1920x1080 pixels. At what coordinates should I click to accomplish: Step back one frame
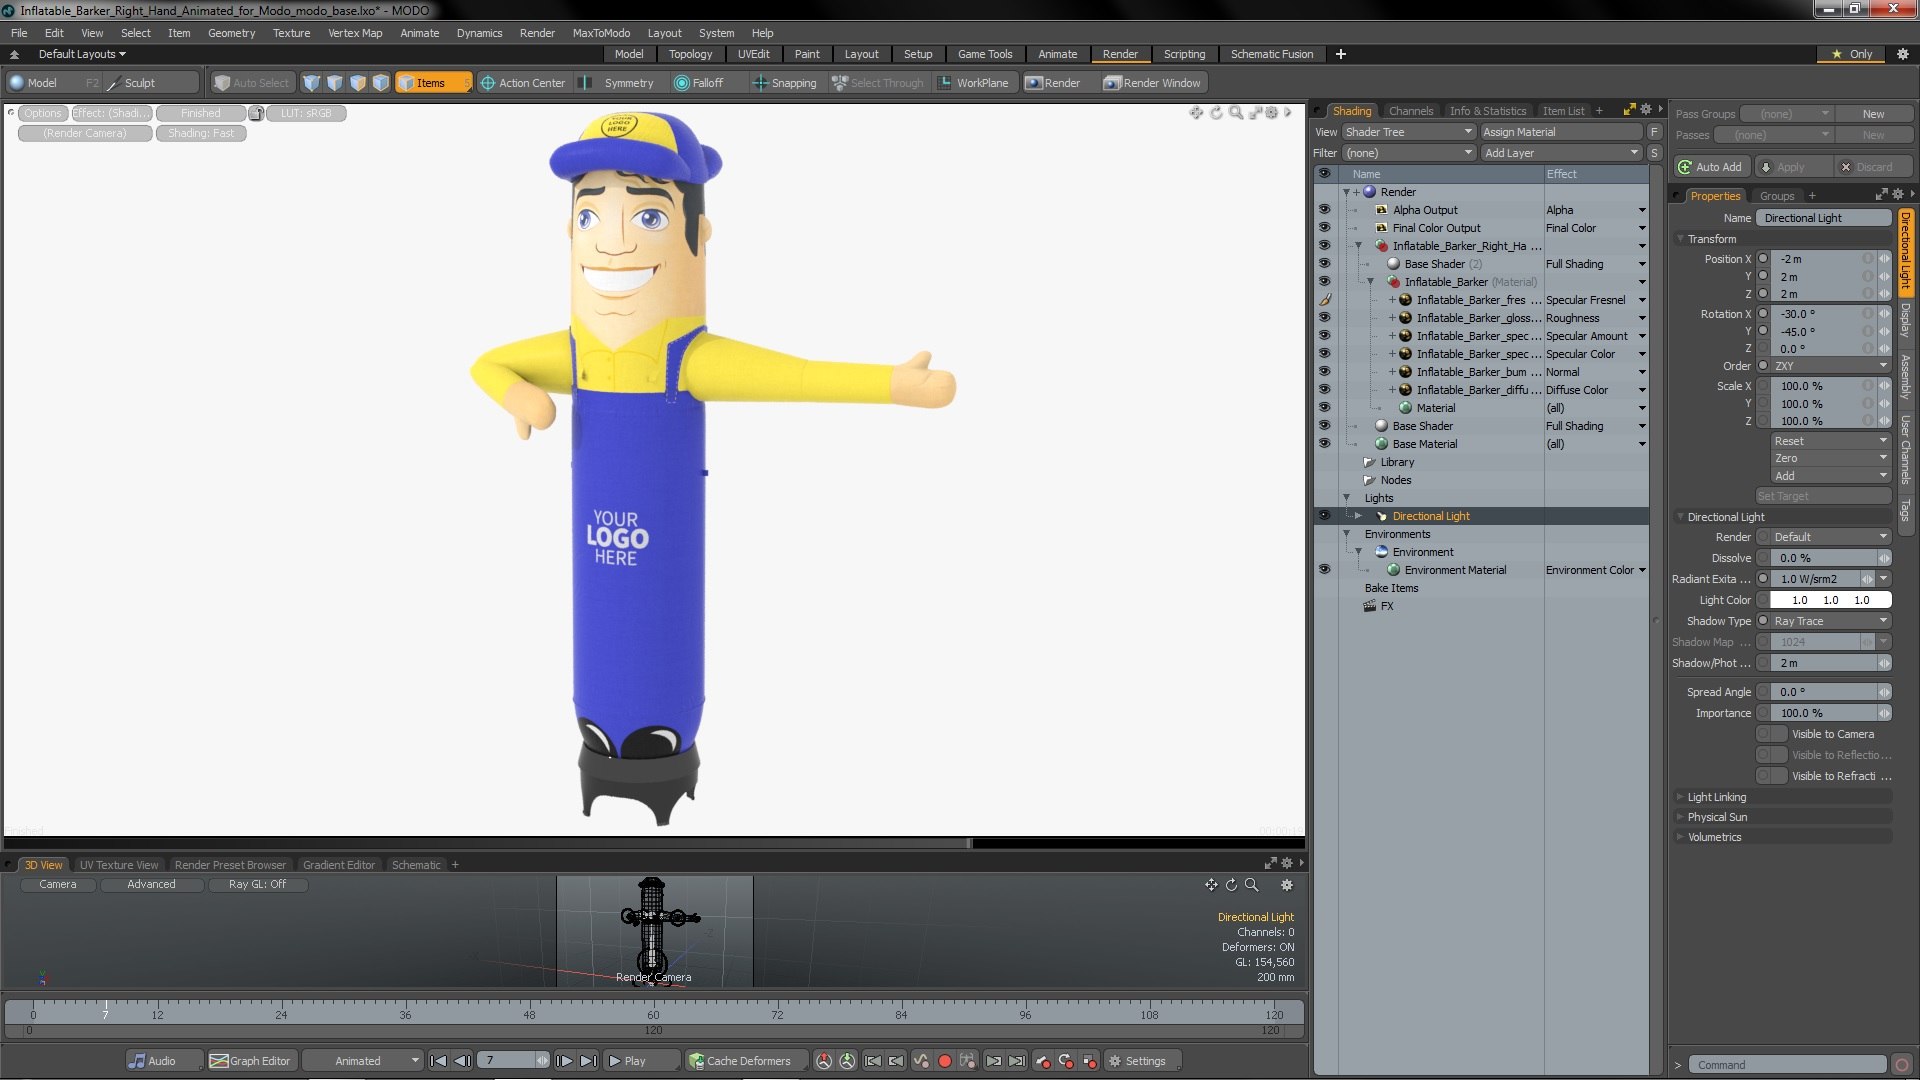tap(463, 1061)
